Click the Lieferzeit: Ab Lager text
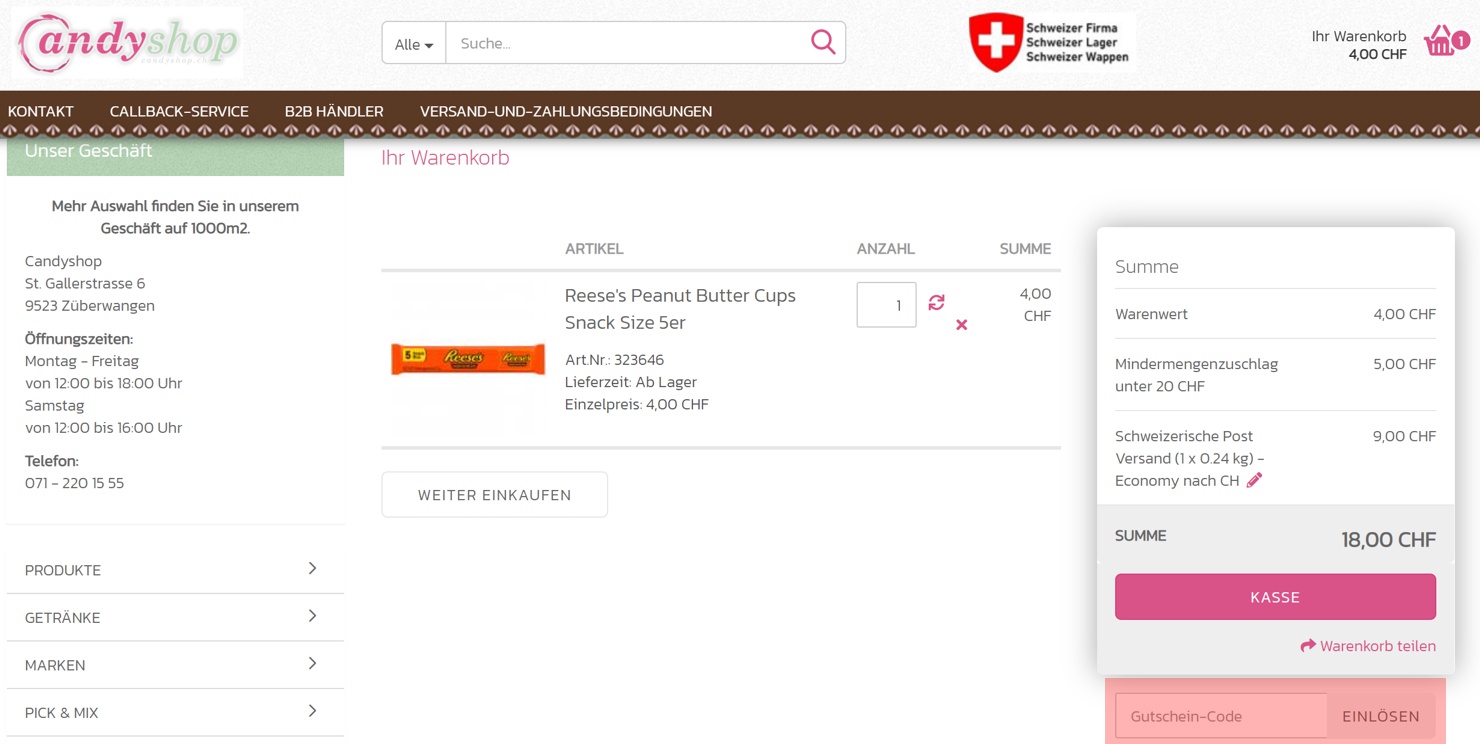Screen dimensions: 1480x744 click(631, 382)
